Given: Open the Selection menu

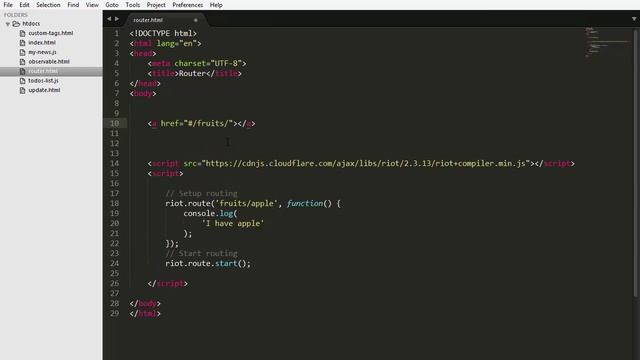Looking at the screenshot, I should pos(48,5).
